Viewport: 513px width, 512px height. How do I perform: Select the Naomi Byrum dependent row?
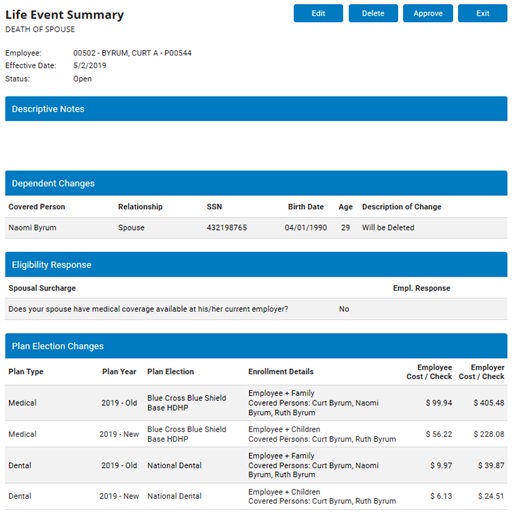pos(256,228)
